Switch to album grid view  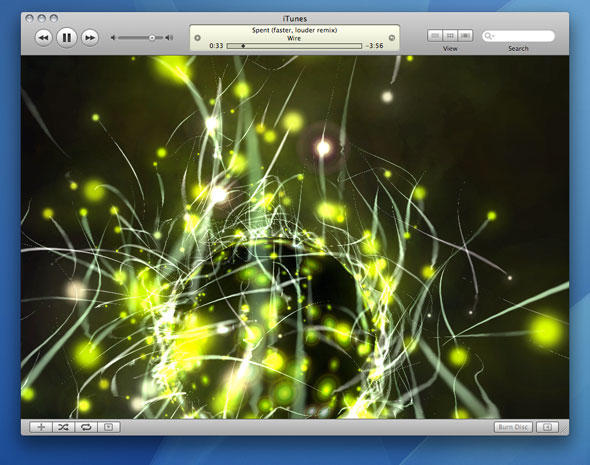click(450, 36)
